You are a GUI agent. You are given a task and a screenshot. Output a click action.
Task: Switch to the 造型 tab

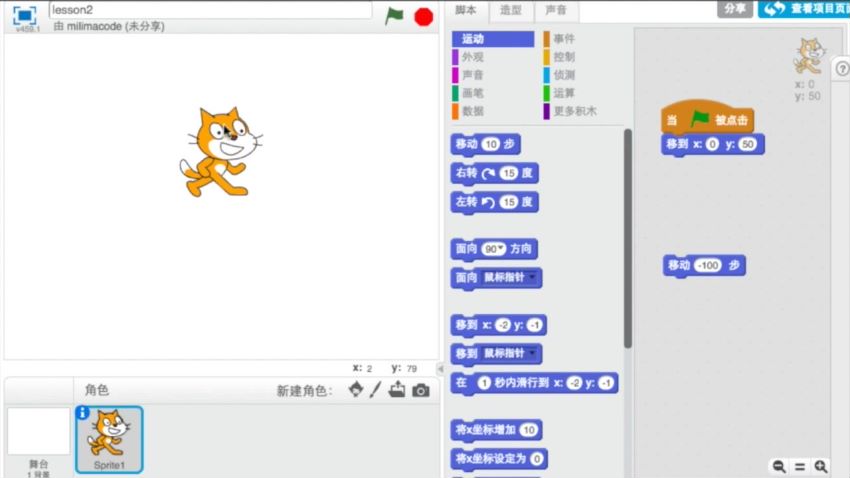tap(511, 10)
